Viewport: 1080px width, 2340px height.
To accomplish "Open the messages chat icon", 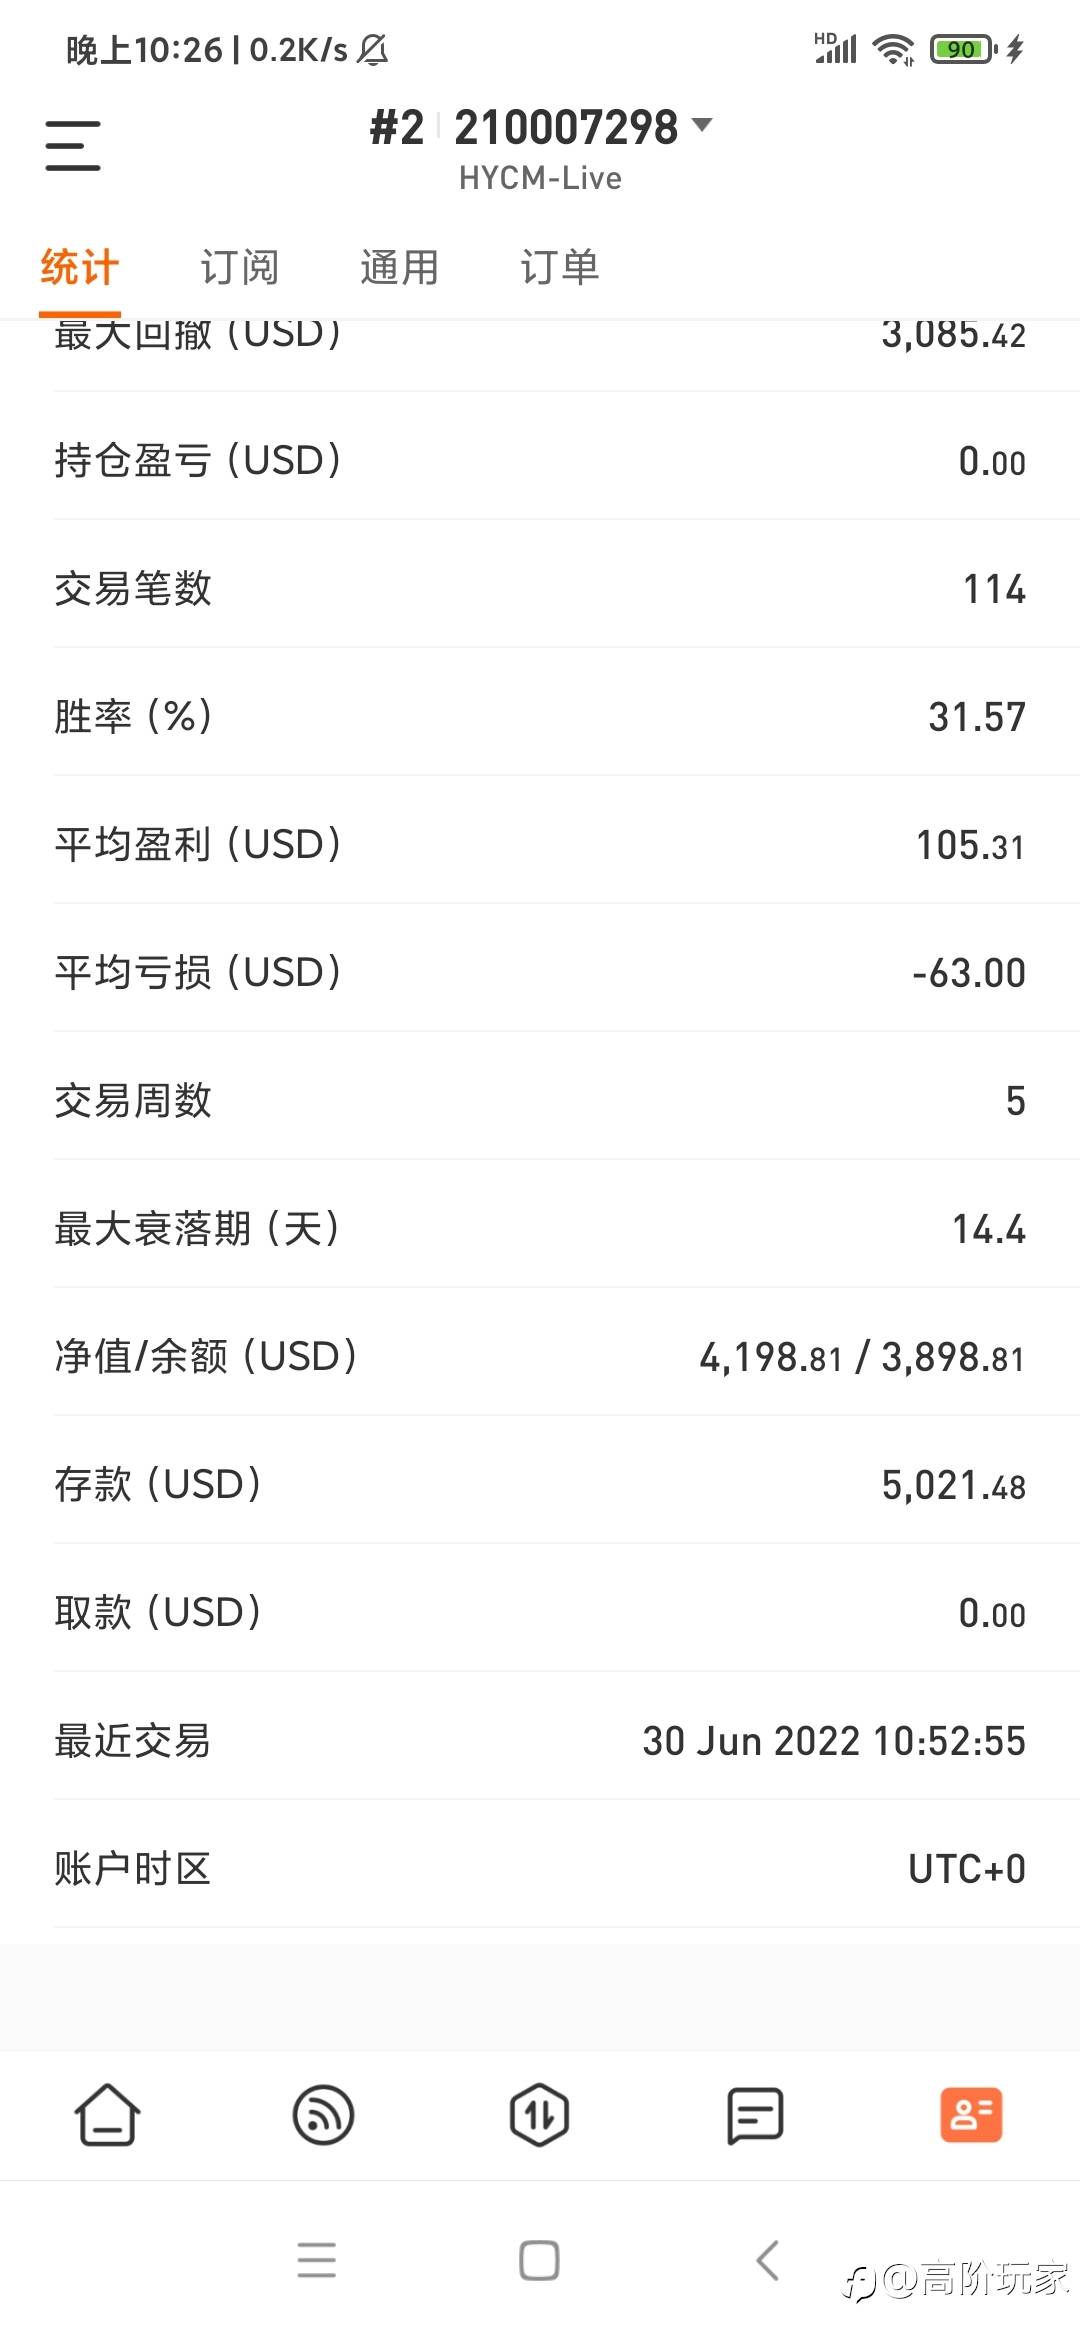I will pos(755,2115).
